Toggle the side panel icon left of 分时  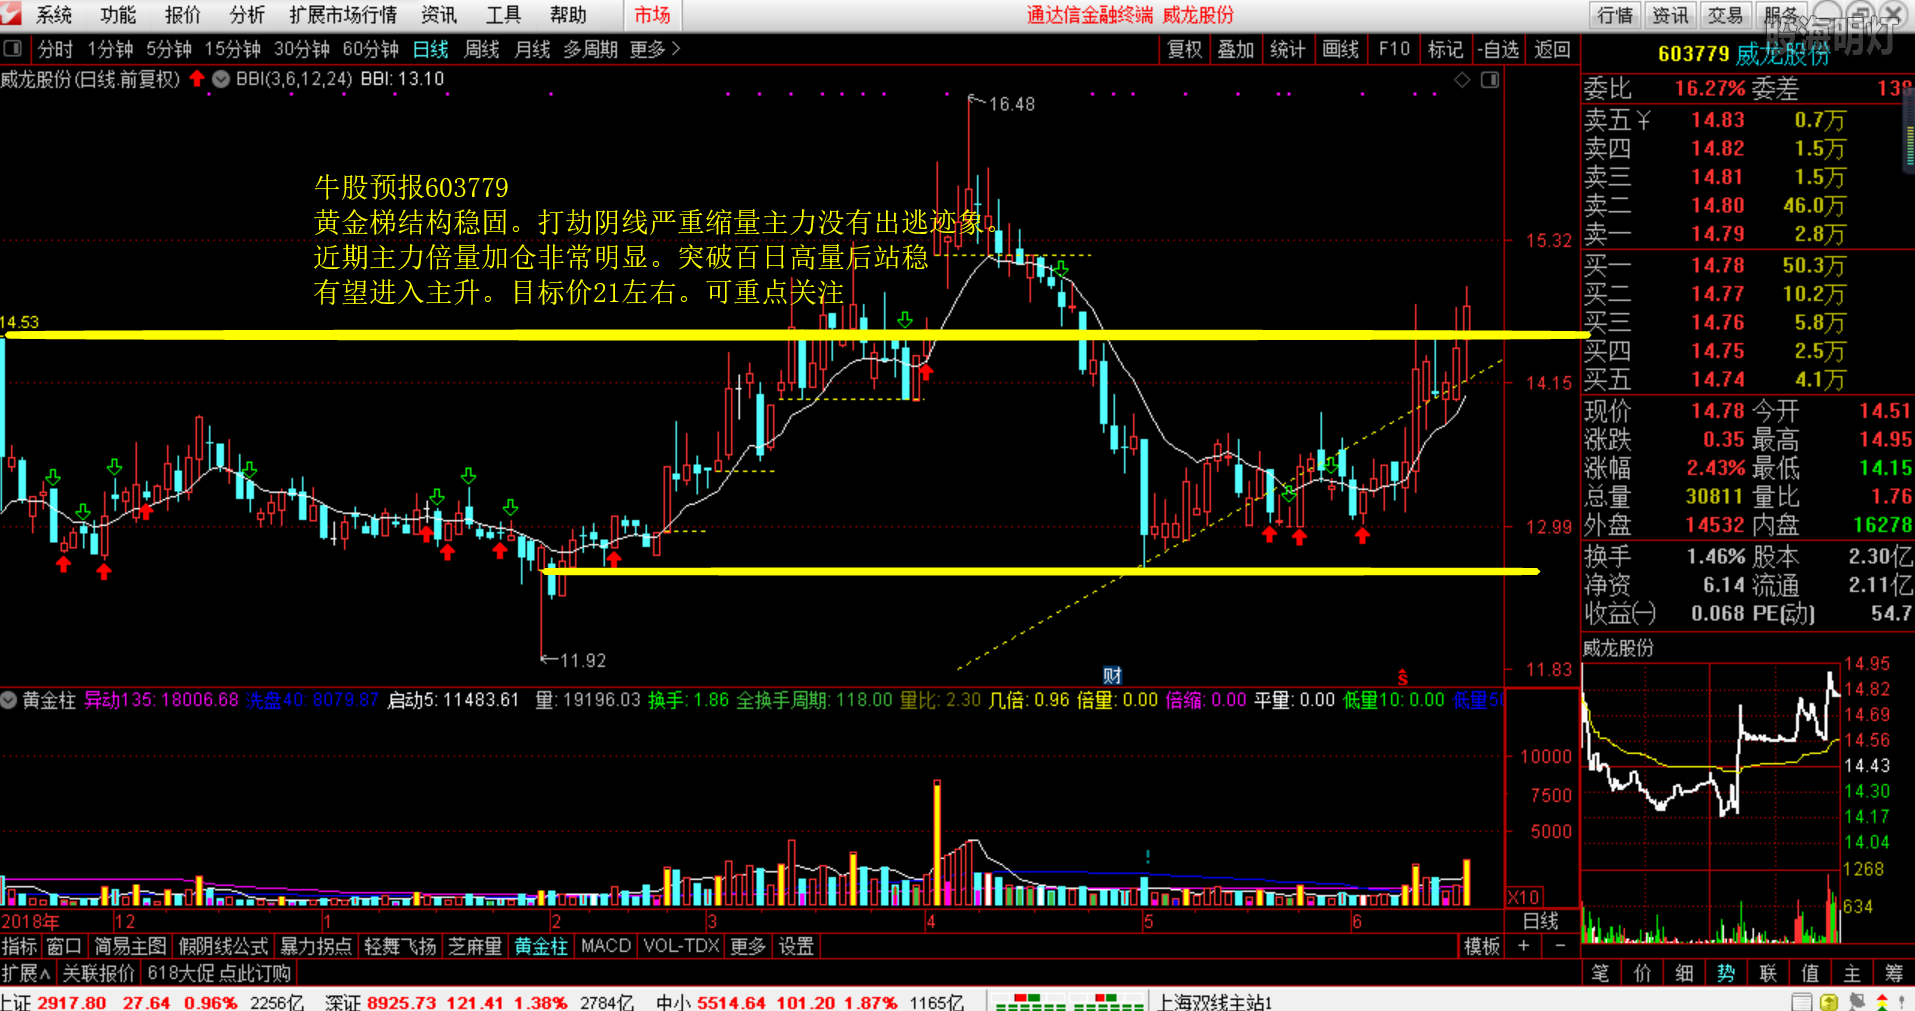click(x=13, y=48)
